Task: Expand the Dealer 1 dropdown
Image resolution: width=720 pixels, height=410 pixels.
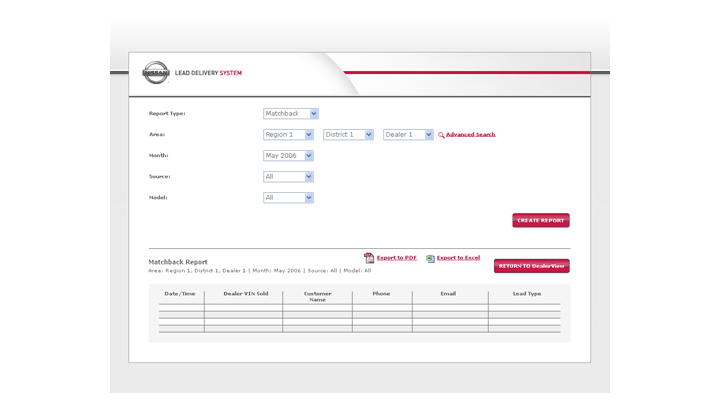Action: point(408,135)
